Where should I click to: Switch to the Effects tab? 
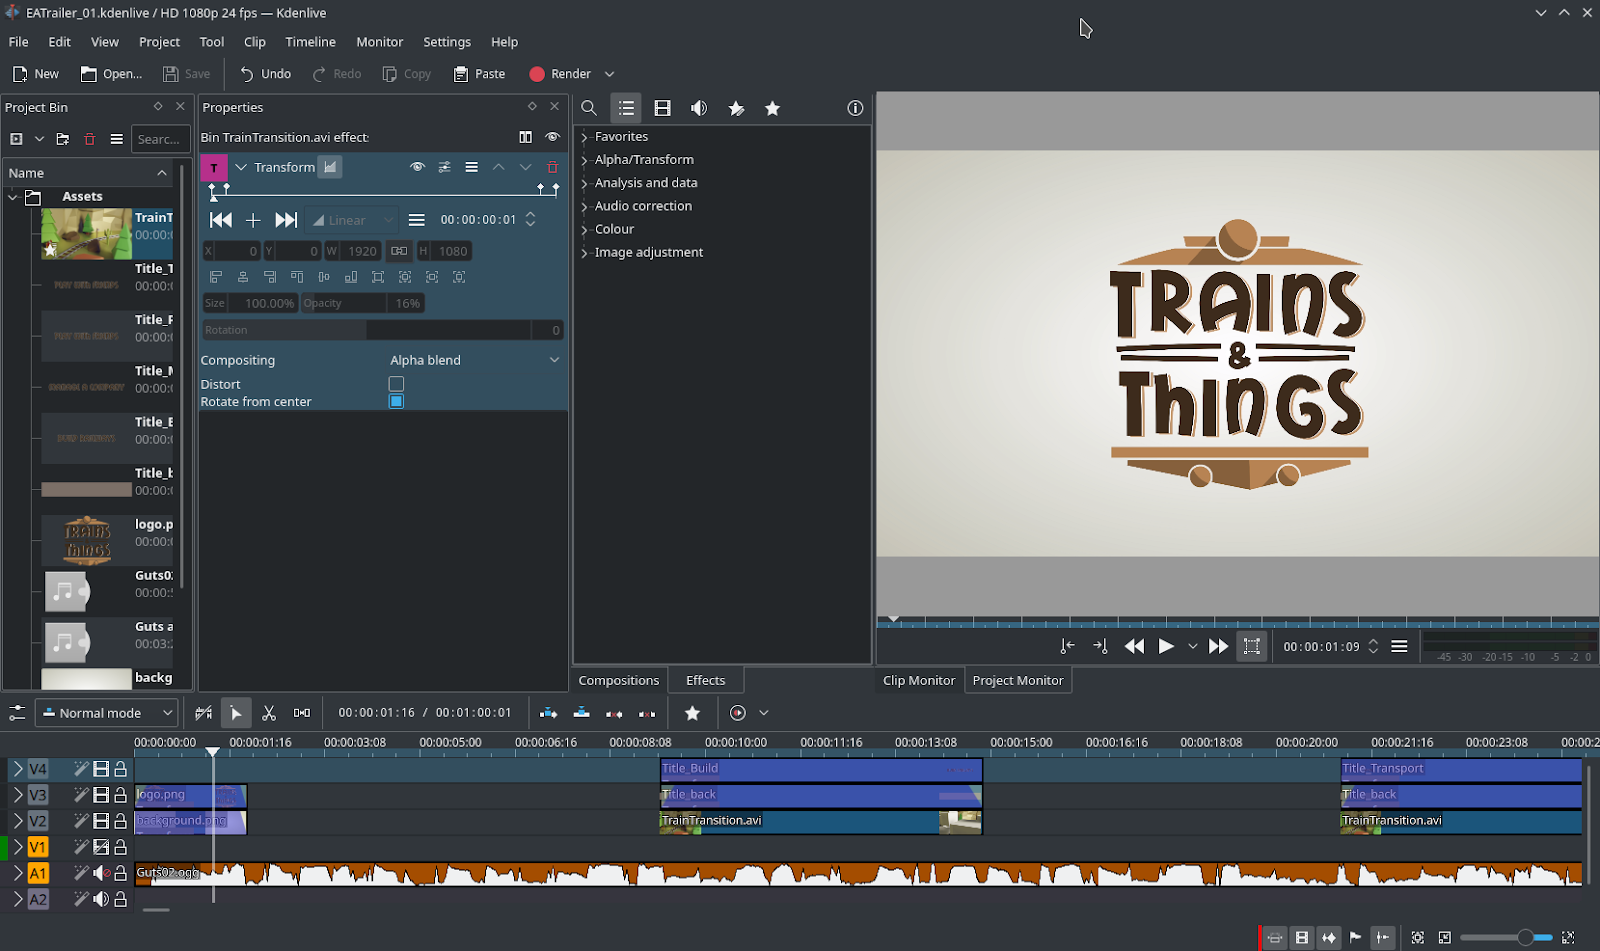705,680
